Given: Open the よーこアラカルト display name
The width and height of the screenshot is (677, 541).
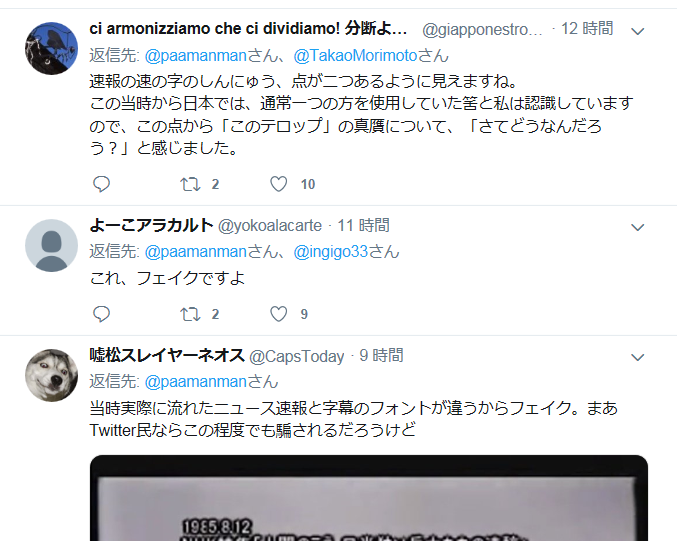Looking at the screenshot, I should [151, 225].
